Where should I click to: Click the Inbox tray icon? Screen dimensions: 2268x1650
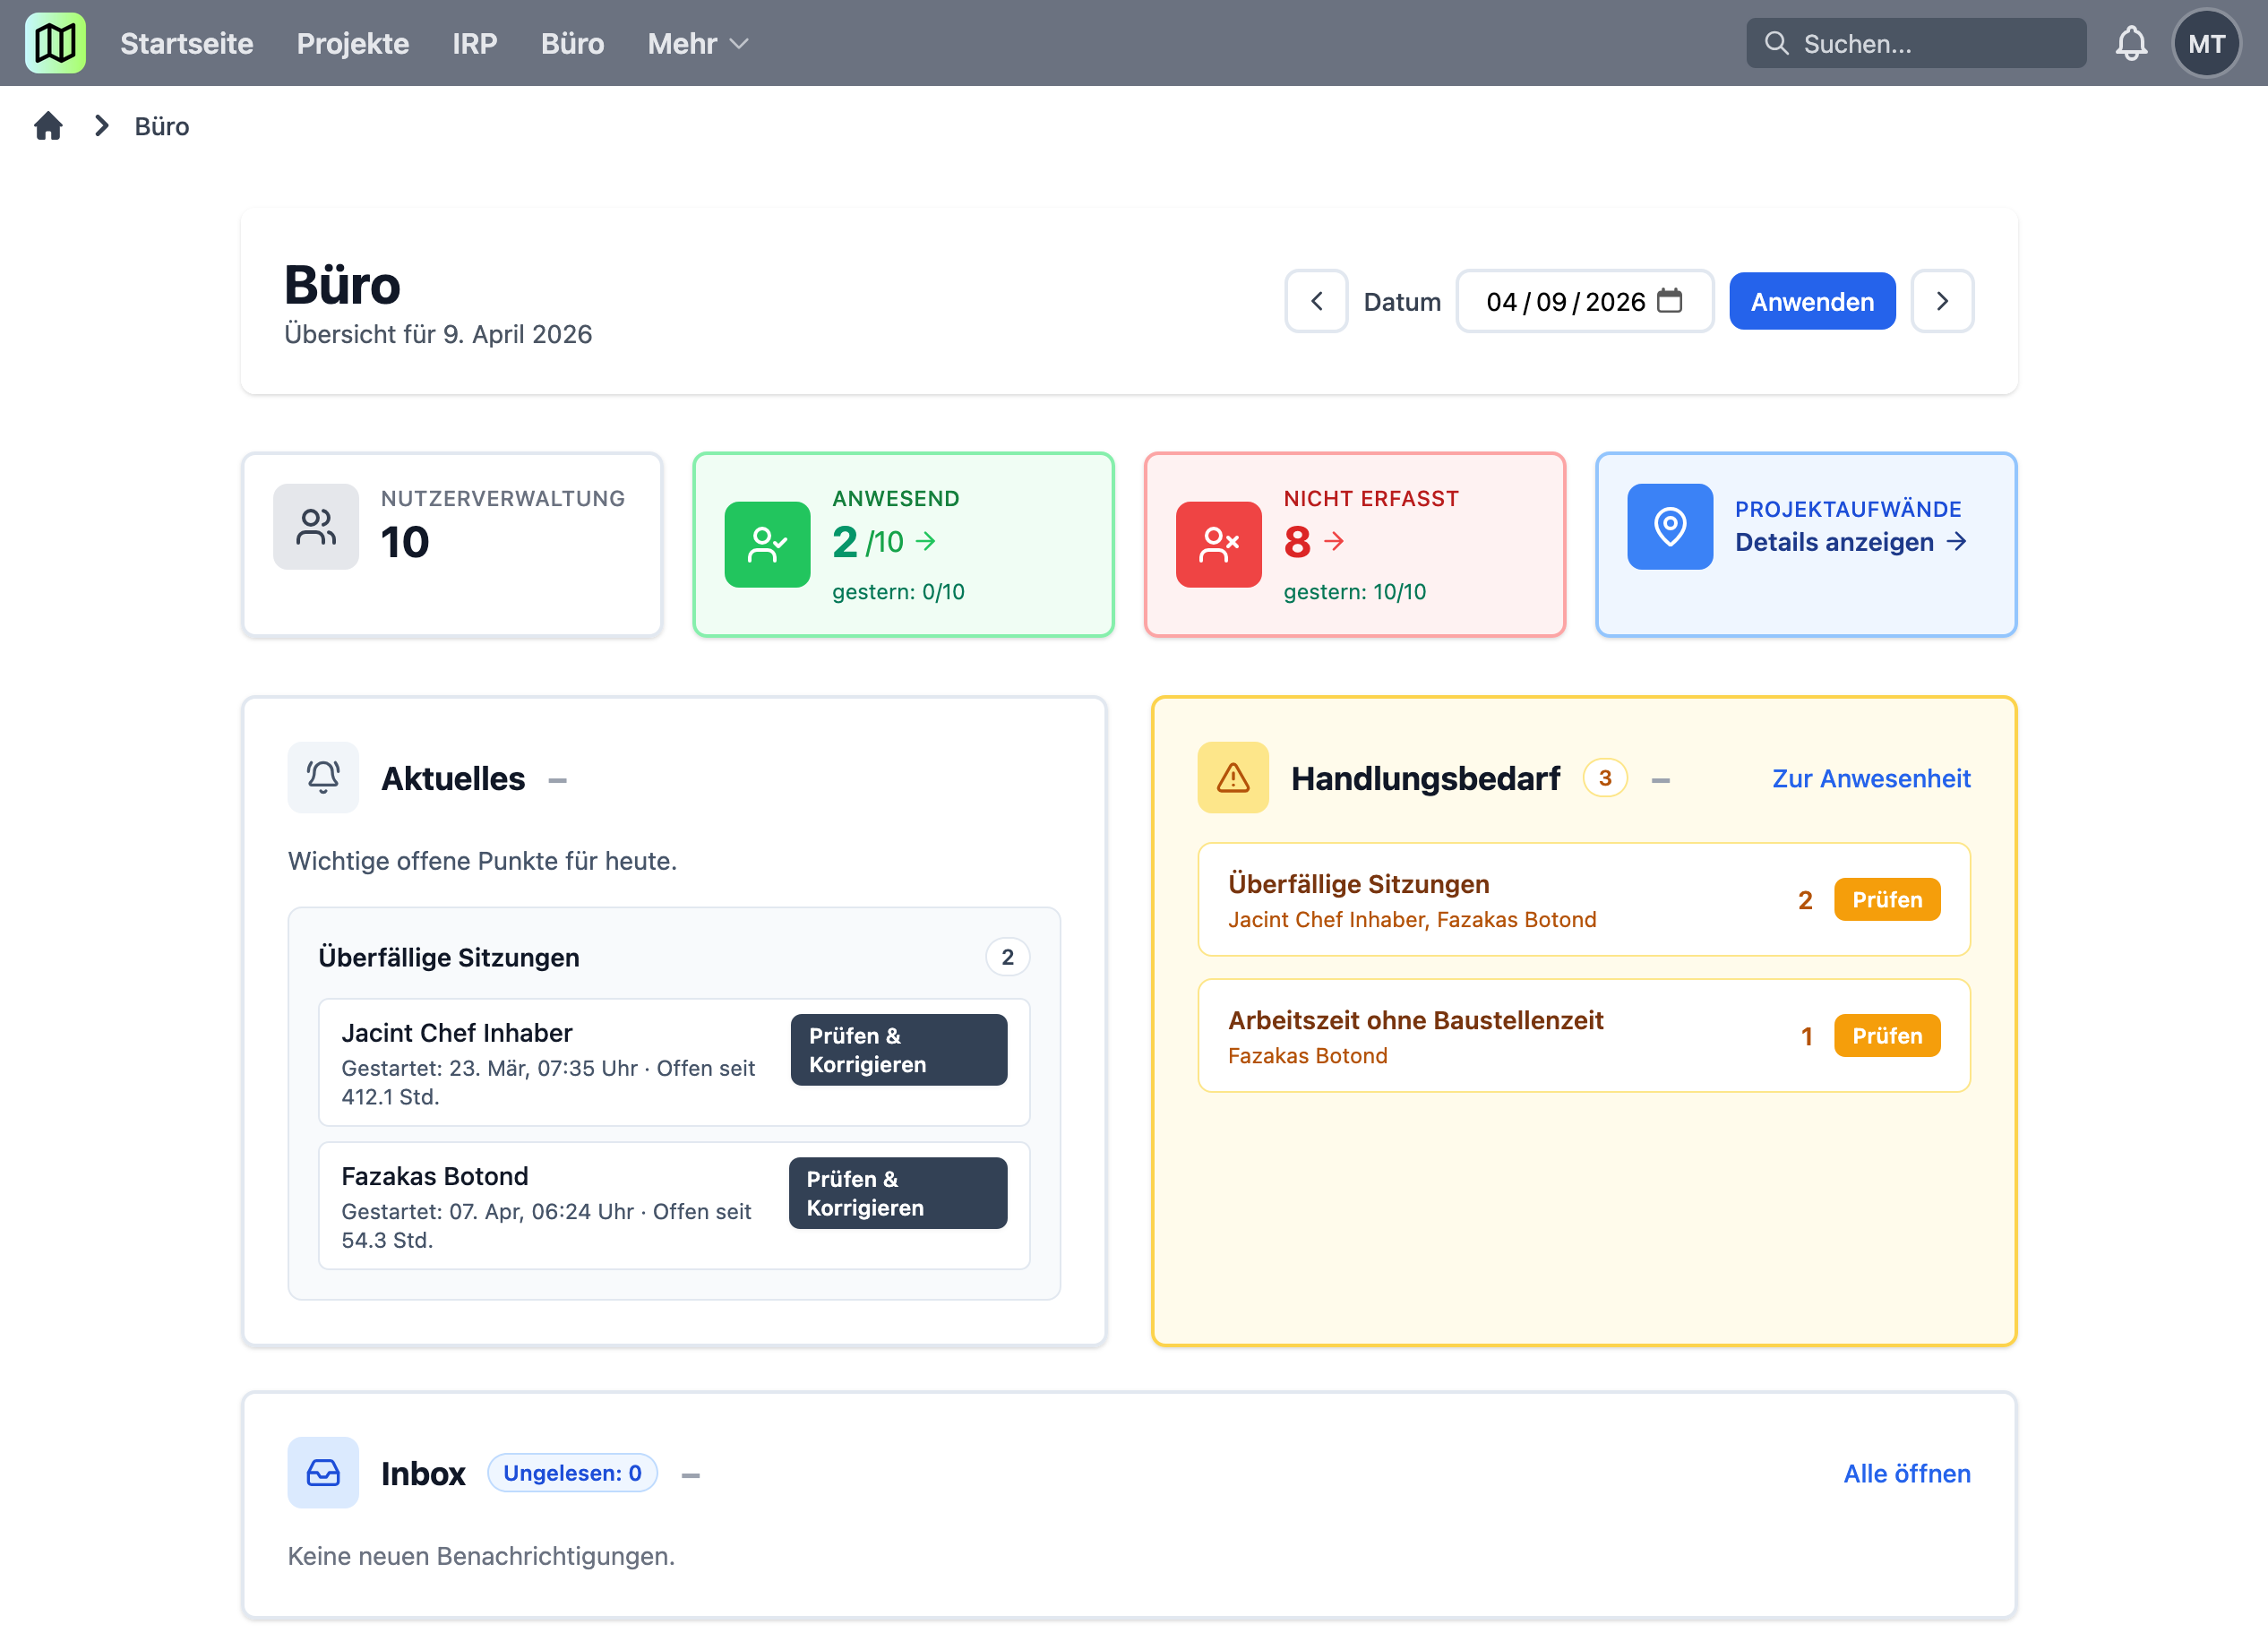pyautogui.click(x=323, y=1473)
